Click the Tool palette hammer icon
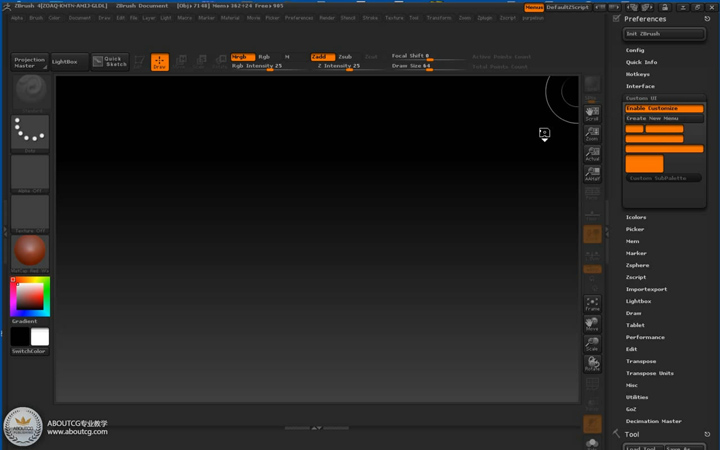The image size is (720, 450). (x=616, y=433)
